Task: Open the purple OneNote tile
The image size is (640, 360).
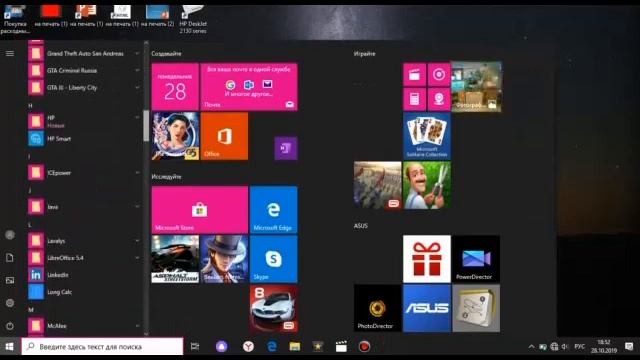Action: point(286,148)
